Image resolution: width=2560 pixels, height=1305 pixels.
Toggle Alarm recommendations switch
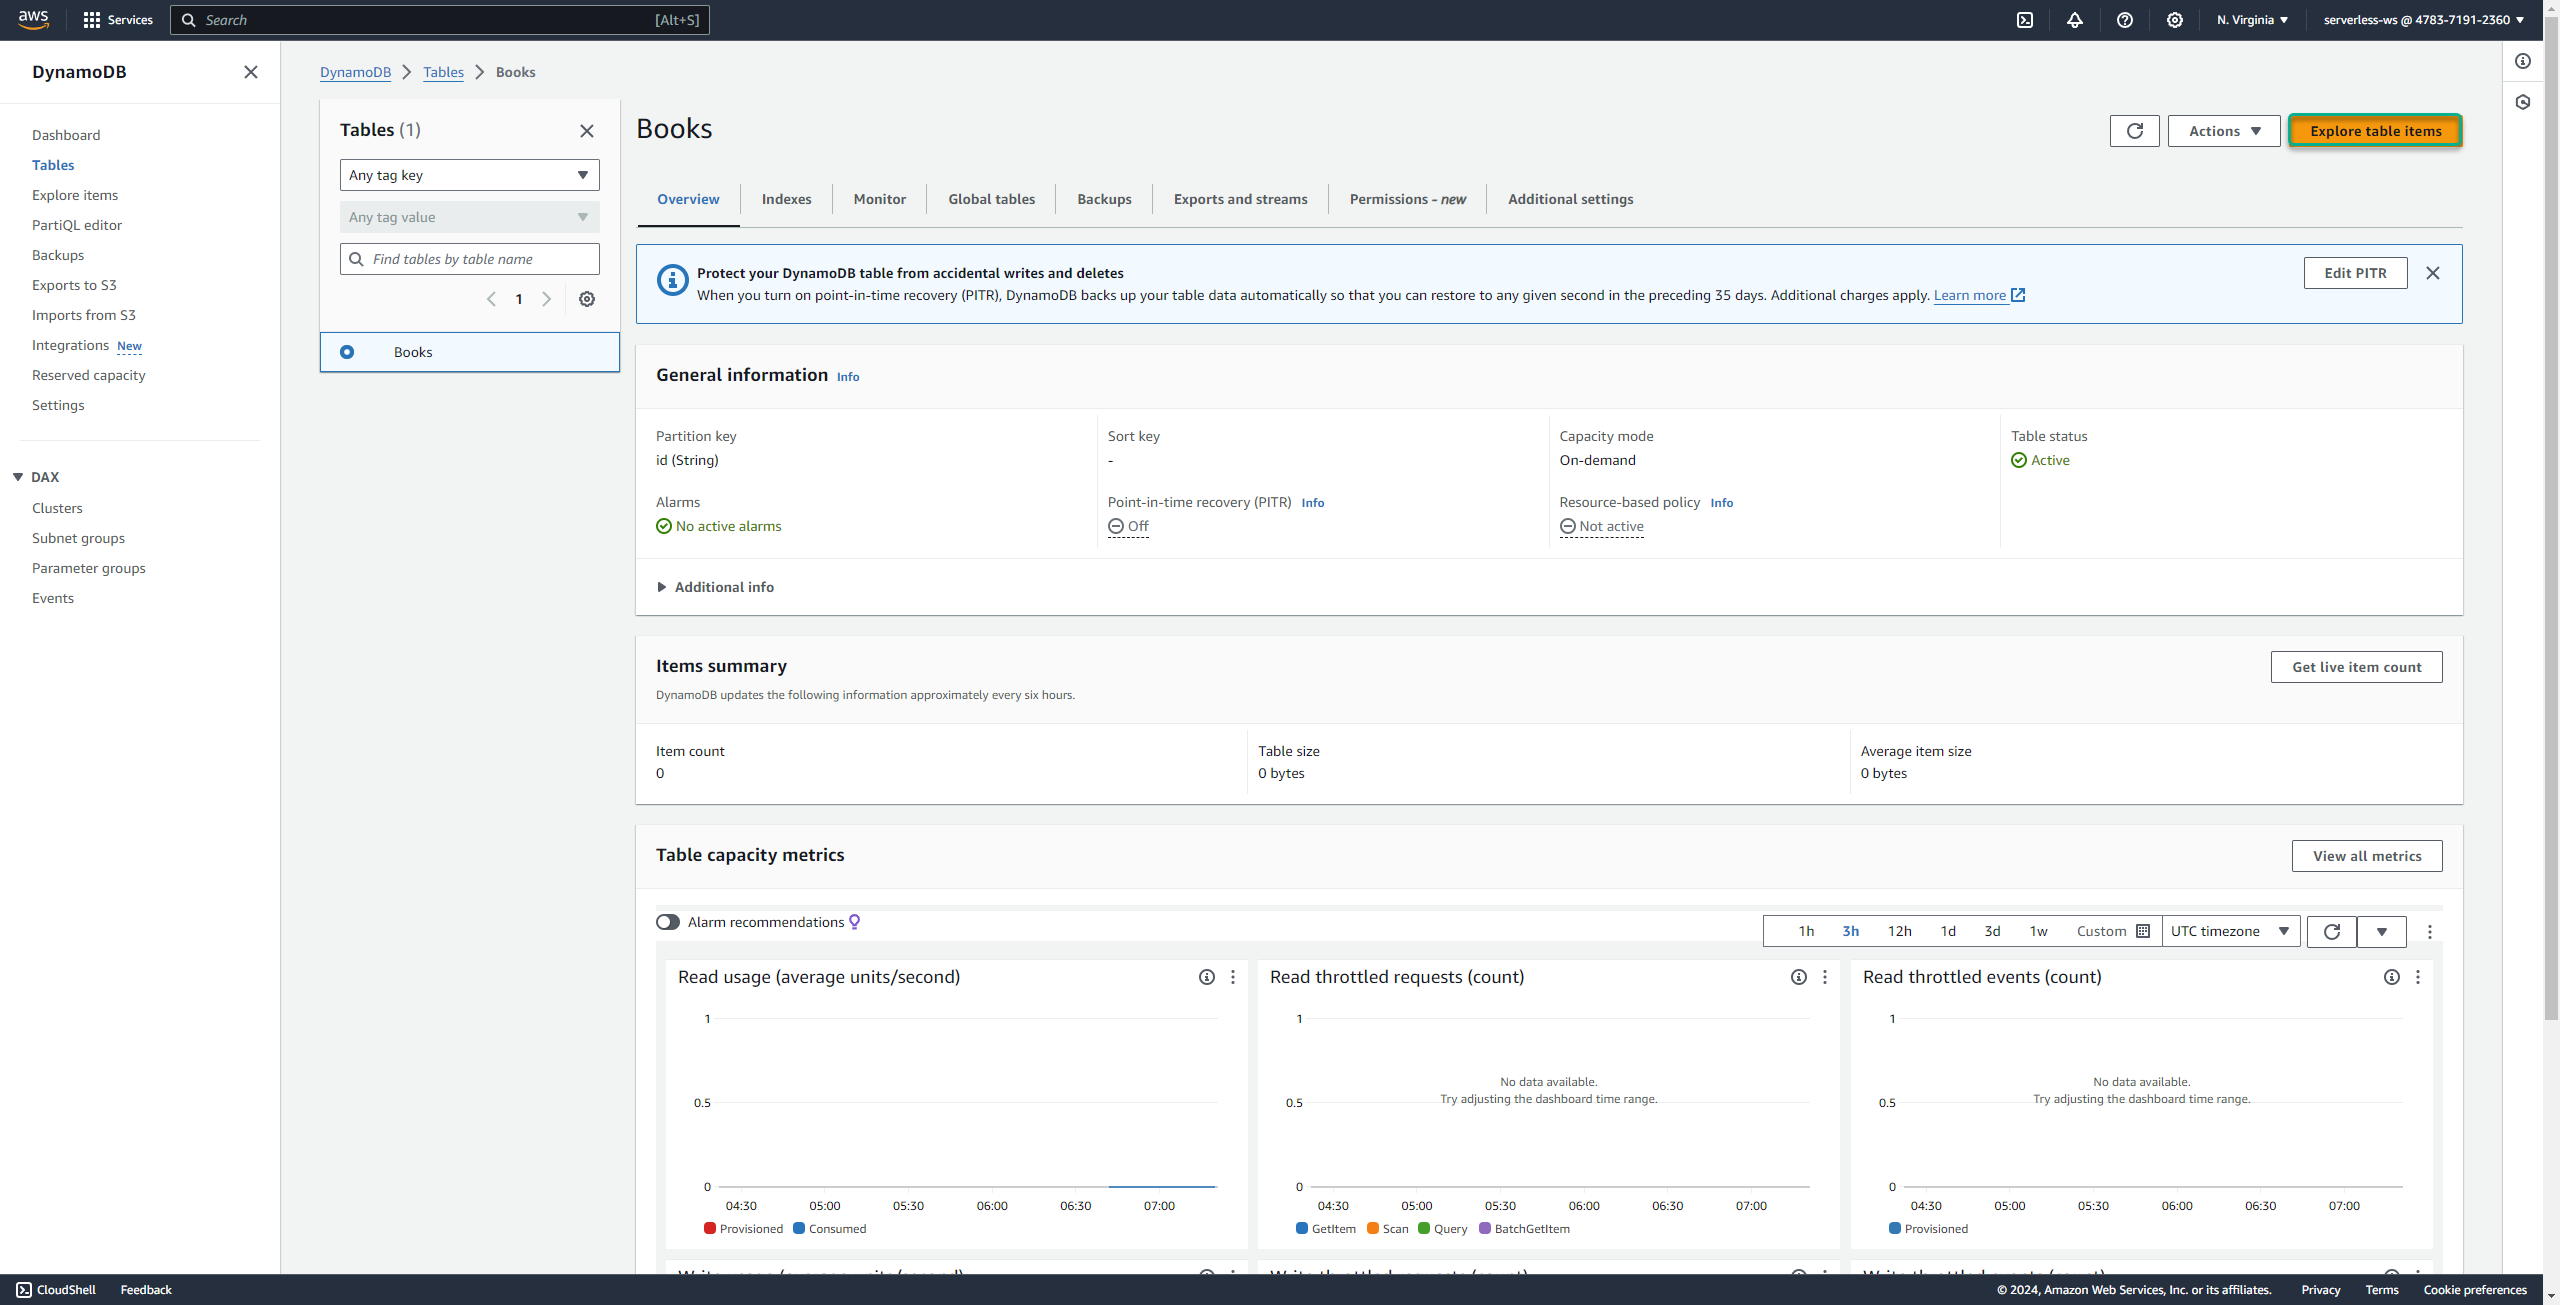668,922
